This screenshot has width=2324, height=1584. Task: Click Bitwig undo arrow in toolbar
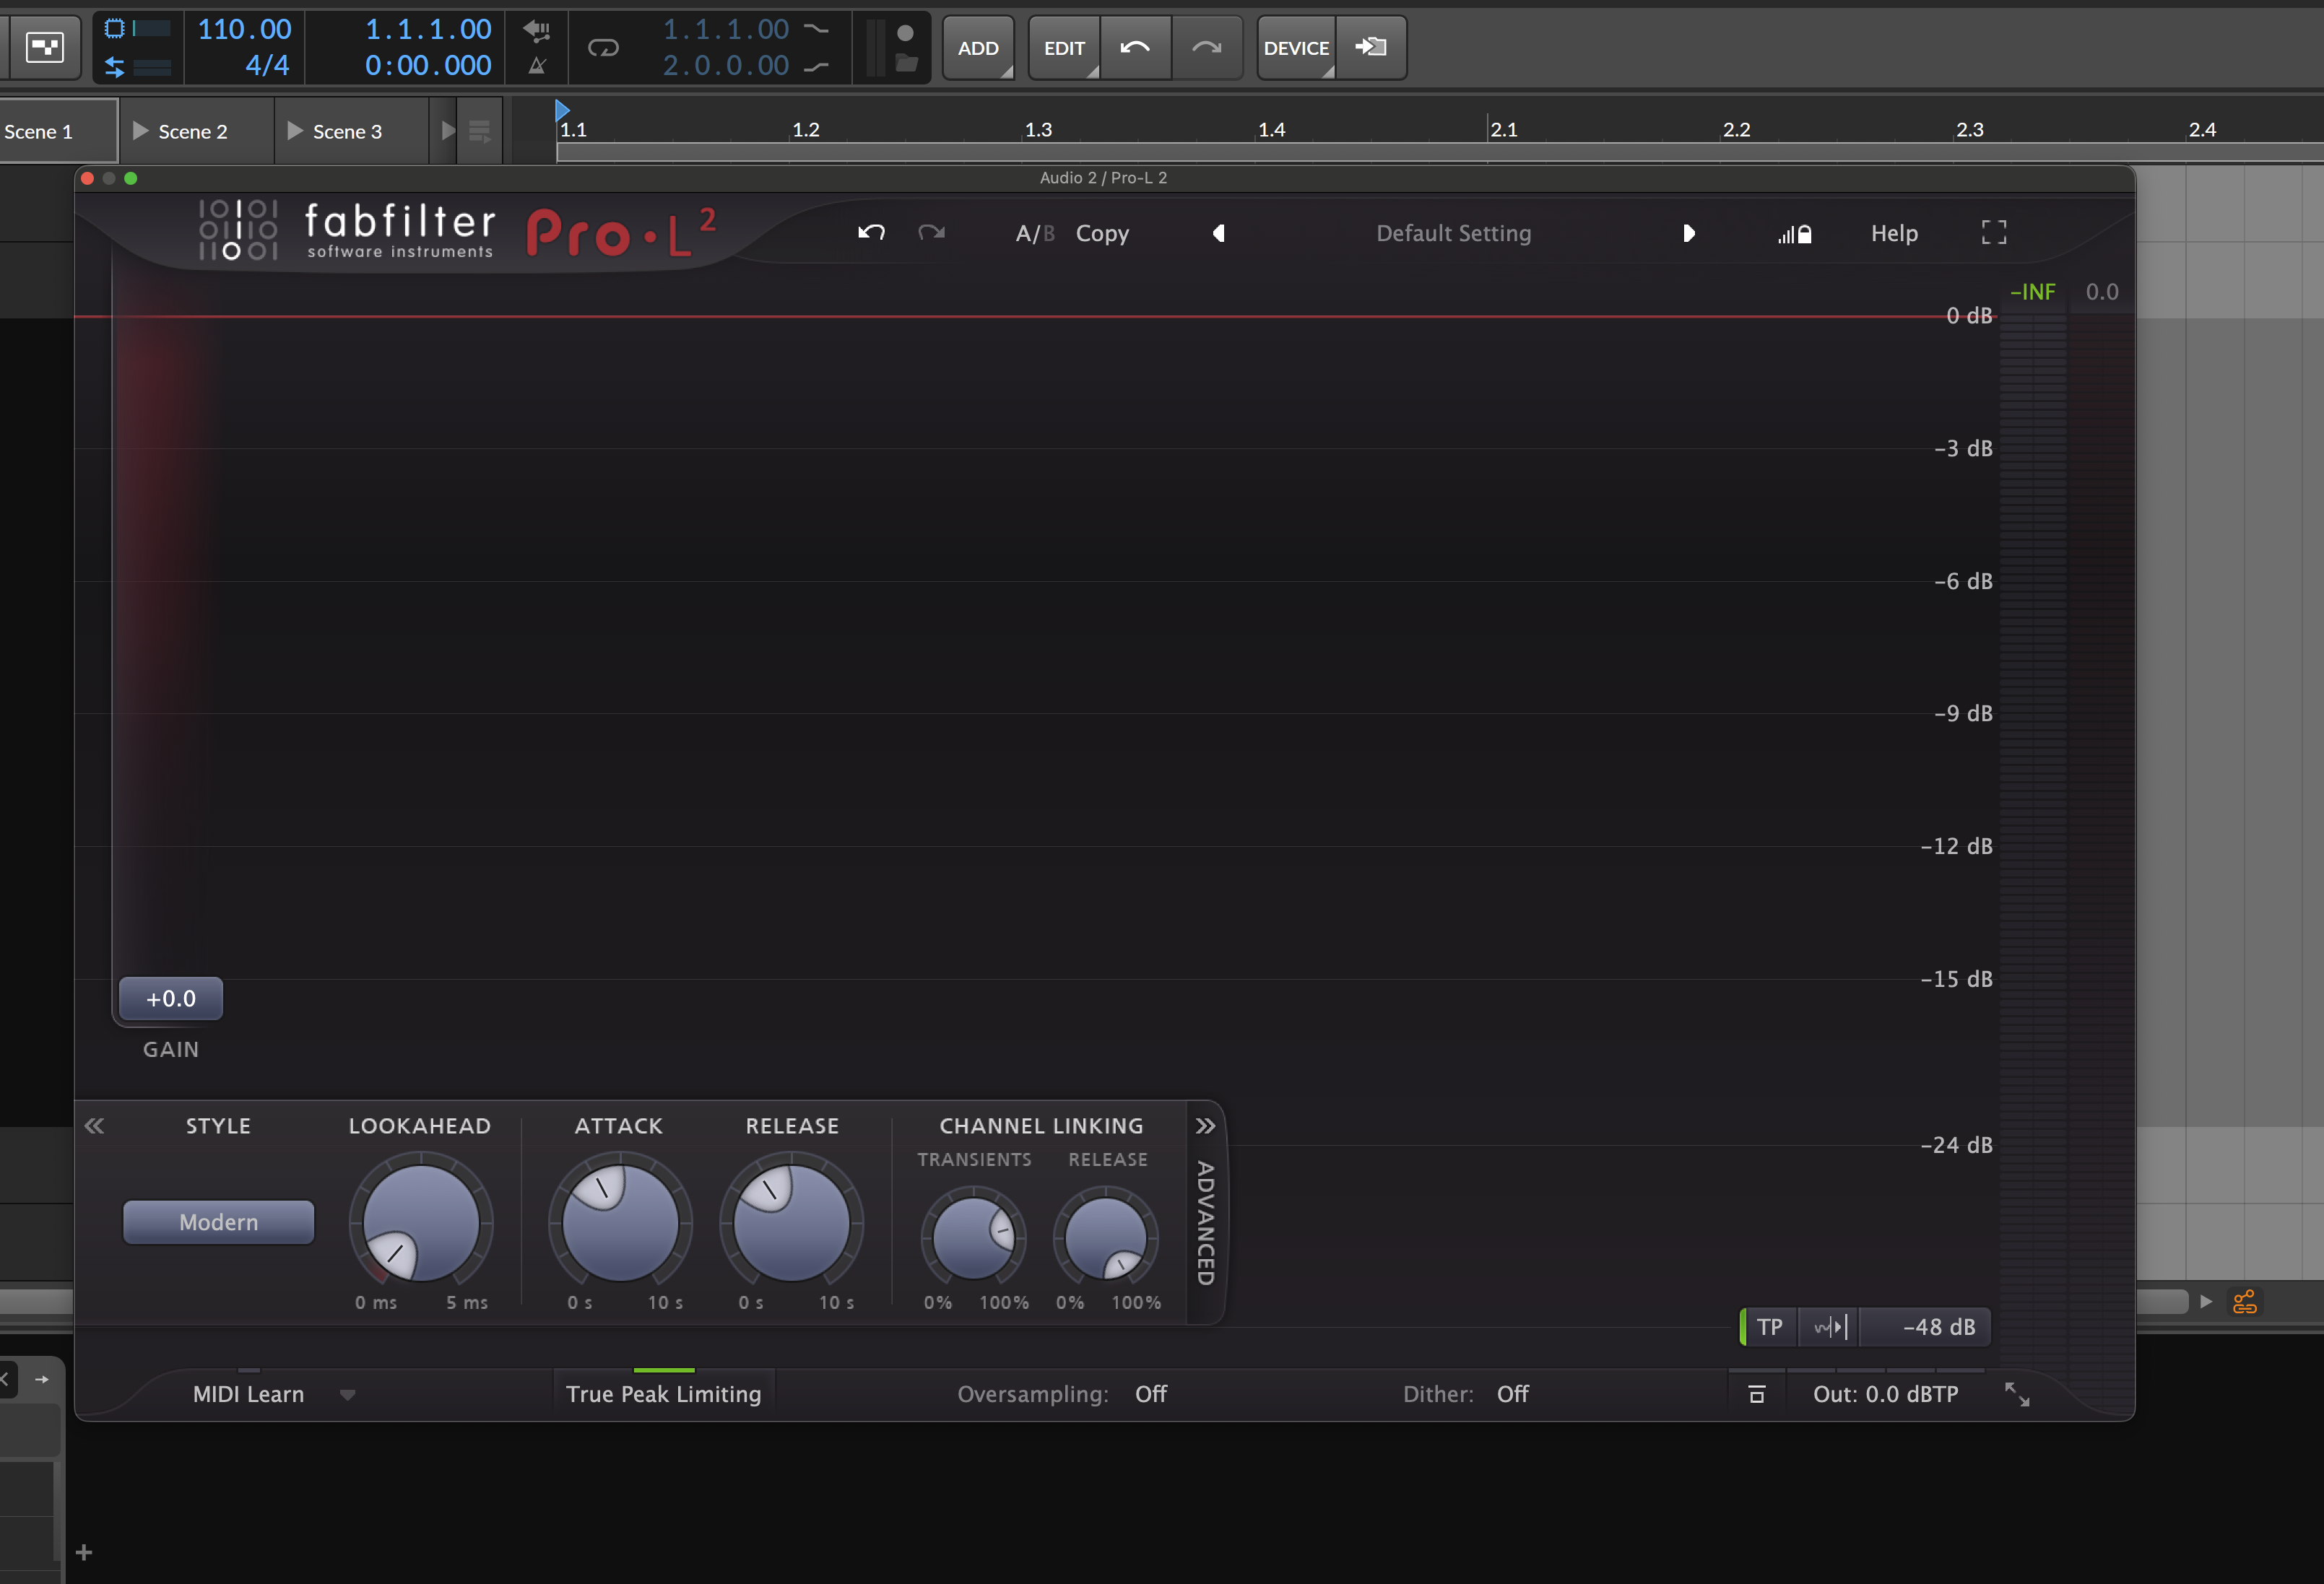coord(1135,47)
